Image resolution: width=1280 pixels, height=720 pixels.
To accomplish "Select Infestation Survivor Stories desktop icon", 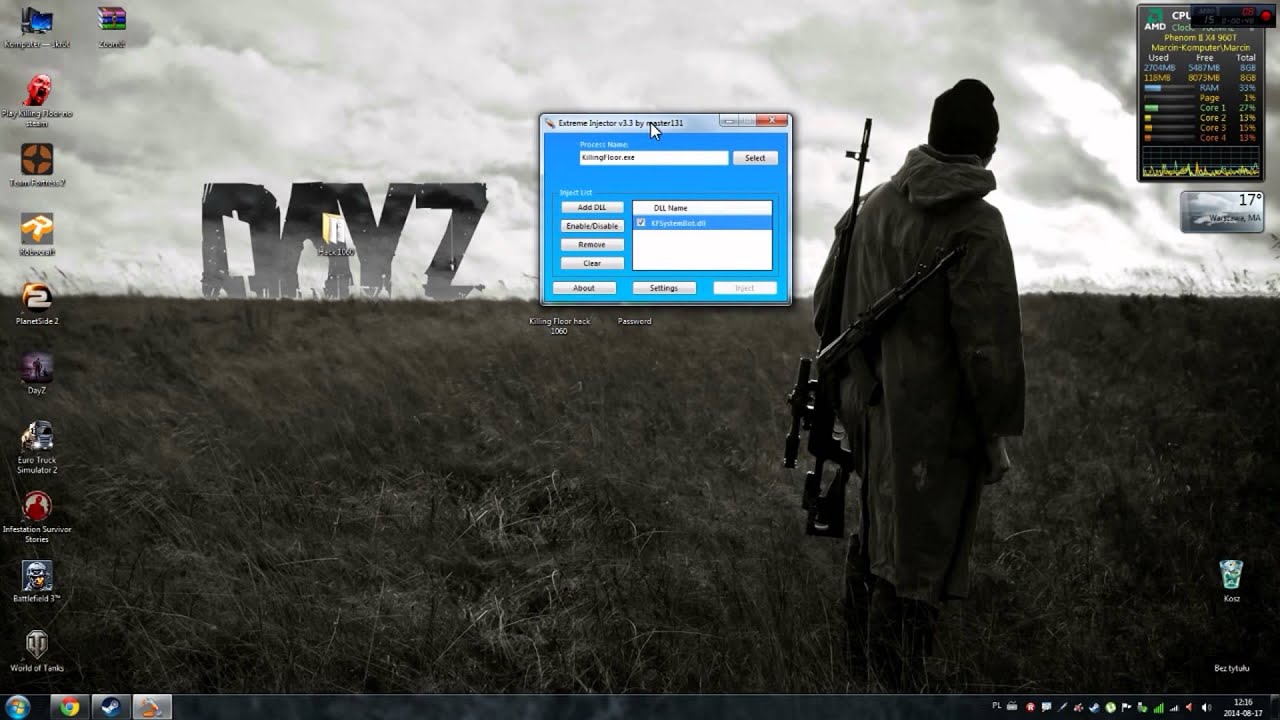I will click(37, 516).
